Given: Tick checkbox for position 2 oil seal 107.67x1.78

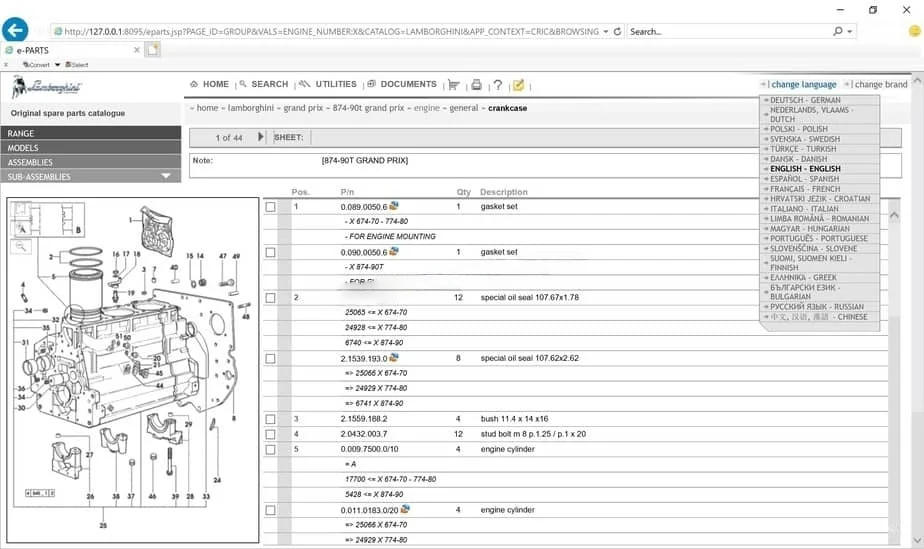Looking at the screenshot, I should (x=270, y=297).
